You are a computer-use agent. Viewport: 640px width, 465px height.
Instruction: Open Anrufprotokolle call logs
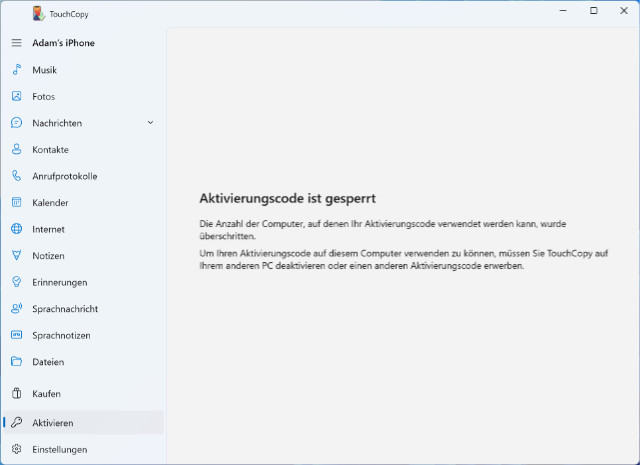(x=83, y=176)
